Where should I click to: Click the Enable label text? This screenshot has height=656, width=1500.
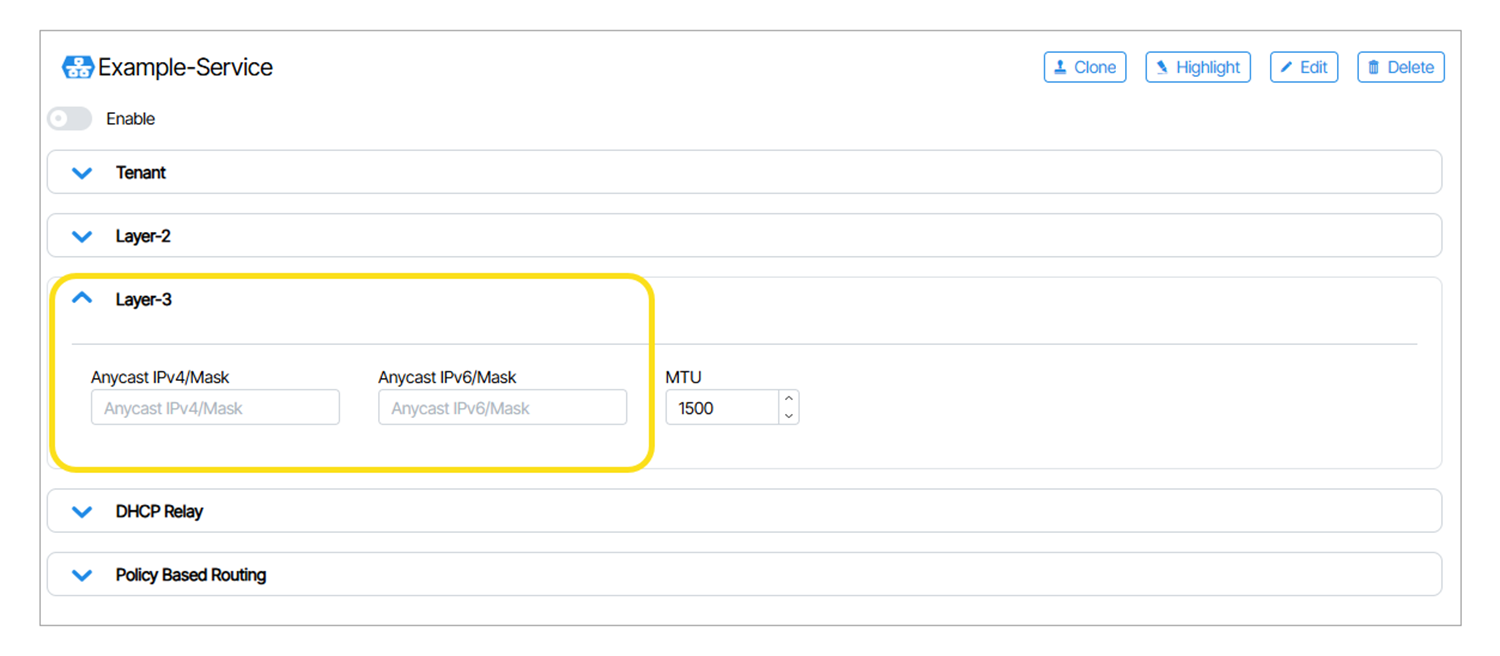pyautogui.click(x=130, y=119)
